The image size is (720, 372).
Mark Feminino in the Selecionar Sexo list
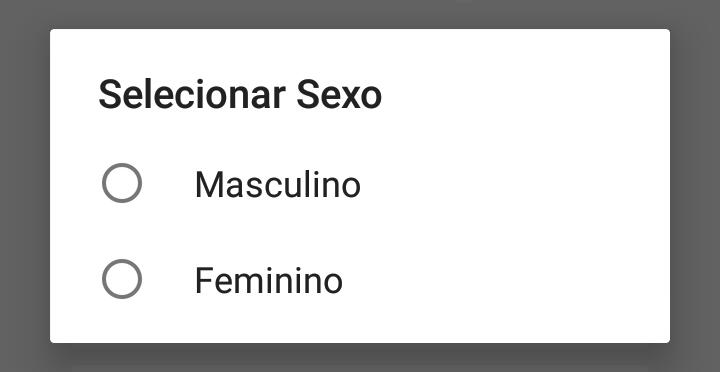(x=360, y=279)
